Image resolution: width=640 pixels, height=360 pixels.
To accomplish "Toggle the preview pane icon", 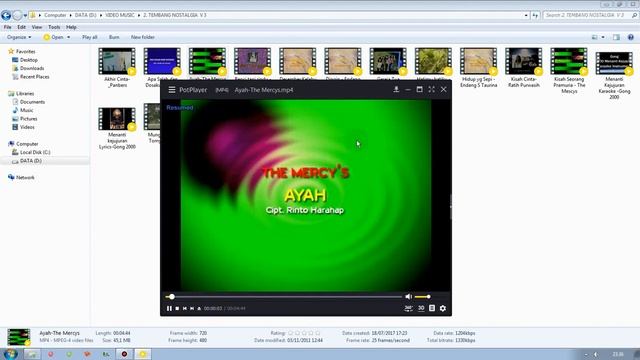I will pyautogui.click(x=616, y=37).
